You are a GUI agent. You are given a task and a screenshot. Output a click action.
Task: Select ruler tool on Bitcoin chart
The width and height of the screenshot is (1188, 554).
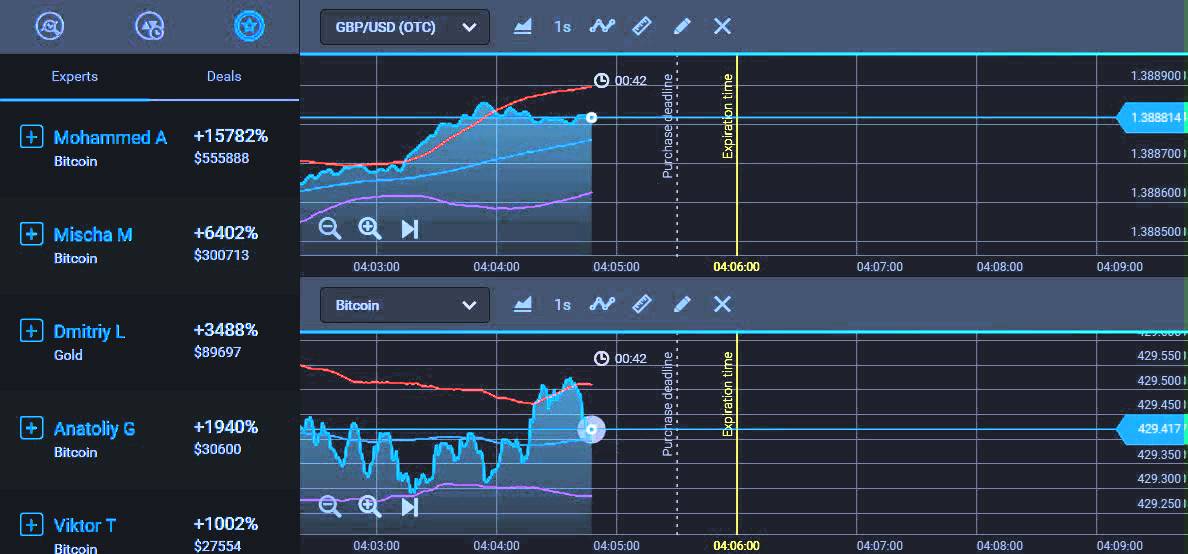tap(642, 305)
